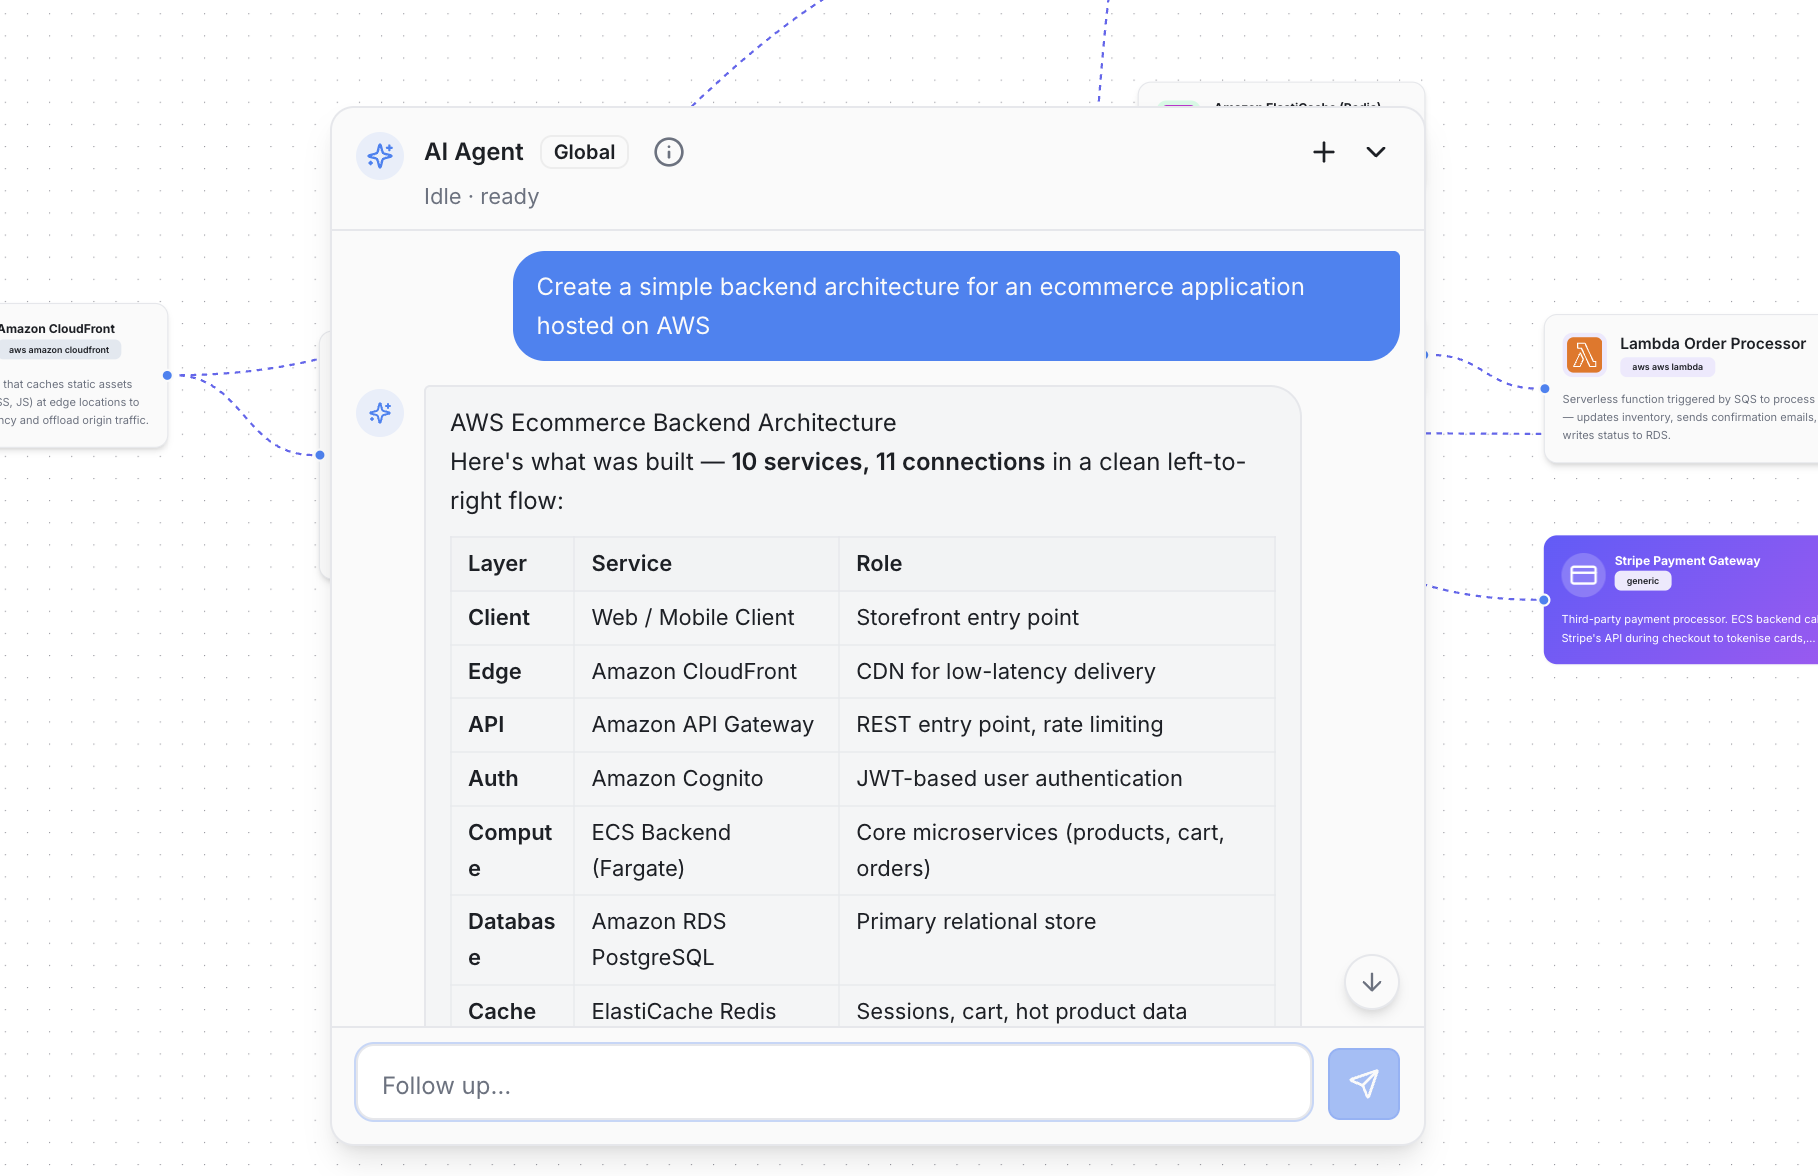Click the Idle · ready status text
The image size is (1818, 1176).
point(481,197)
